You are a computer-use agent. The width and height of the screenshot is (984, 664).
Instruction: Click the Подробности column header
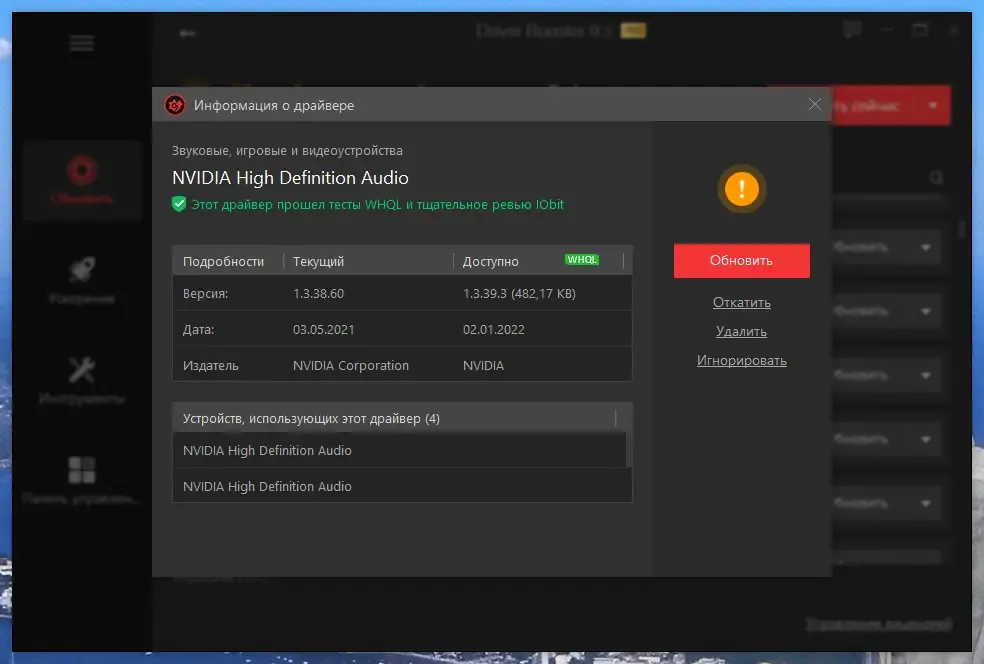click(x=223, y=261)
